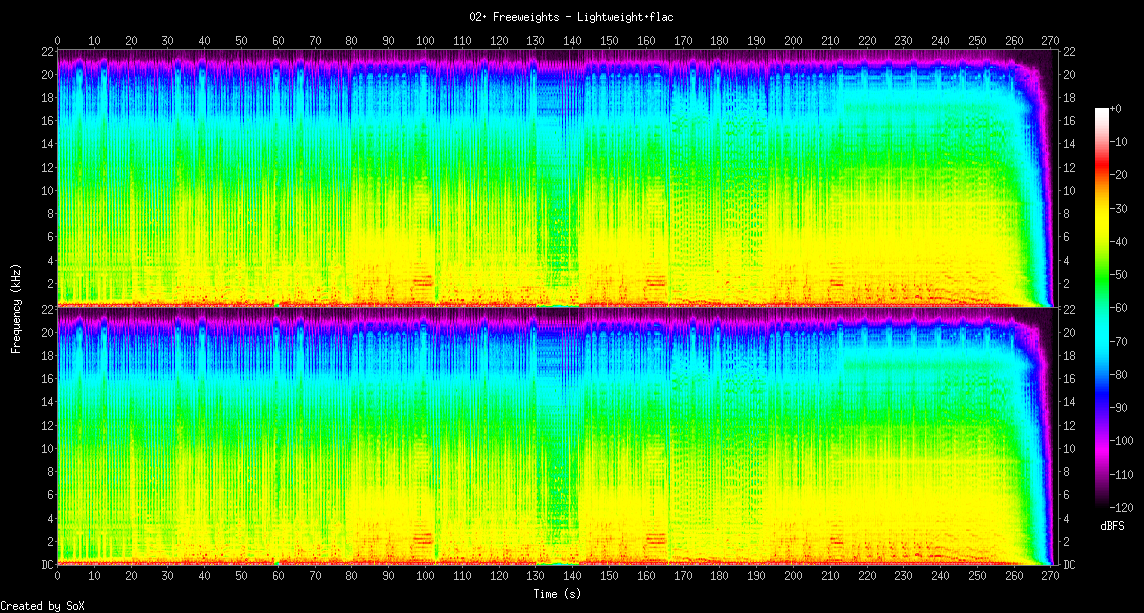Screen dimensions: 1144x613
Task: Click the 0 second tick on bottom time axis
Action: pos(57,576)
